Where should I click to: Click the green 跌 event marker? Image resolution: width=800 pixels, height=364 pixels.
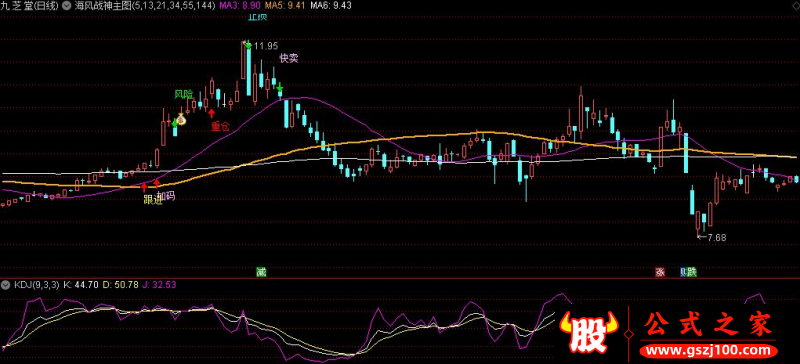tap(691, 272)
